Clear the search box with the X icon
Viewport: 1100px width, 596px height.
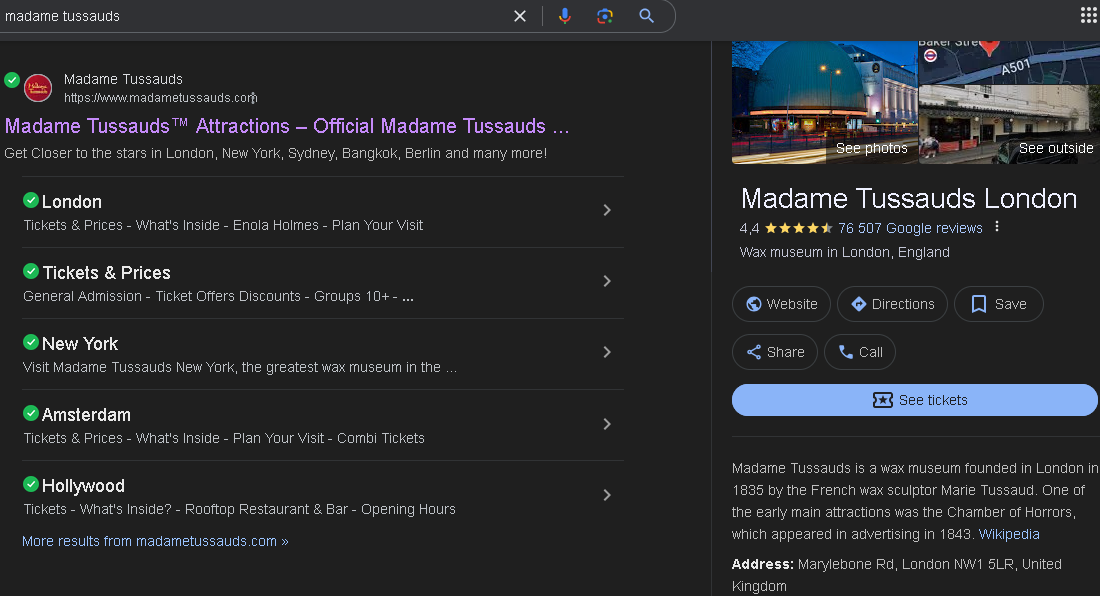point(520,16)
